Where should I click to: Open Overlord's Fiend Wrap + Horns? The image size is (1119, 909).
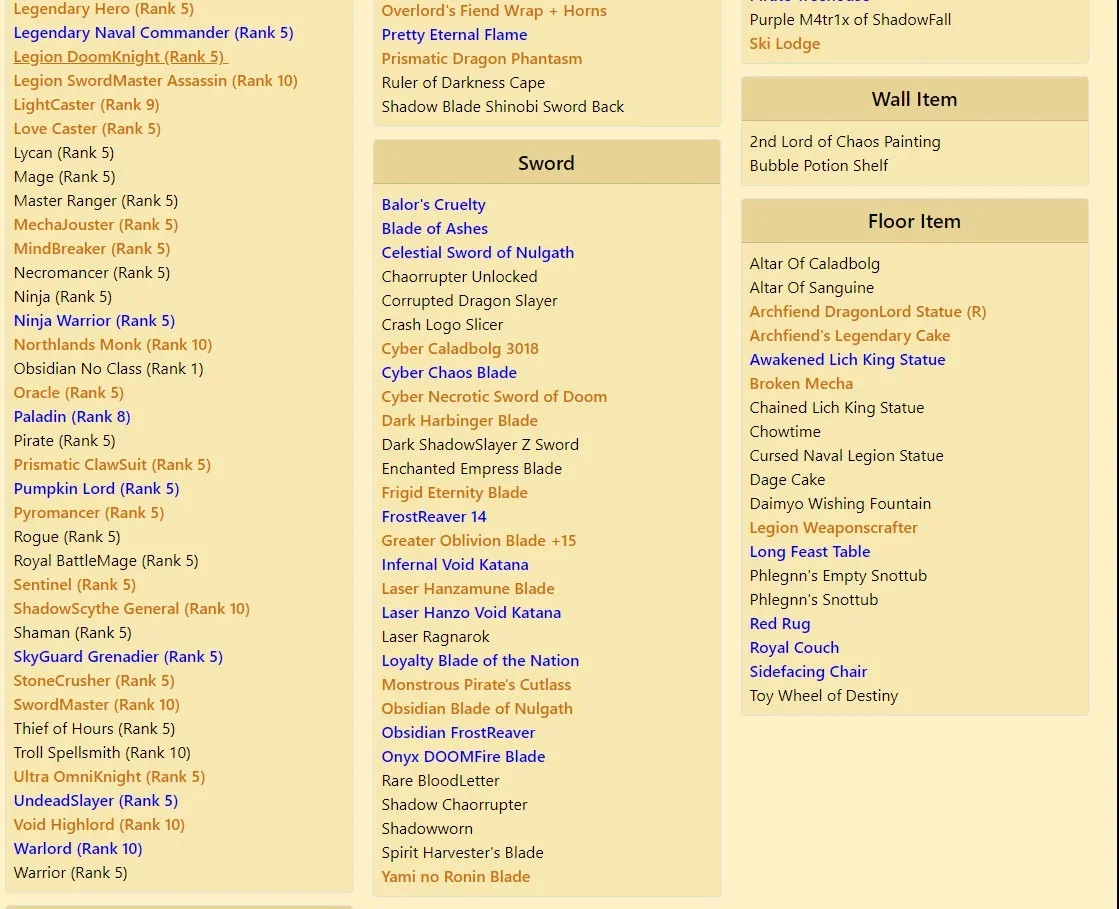[494, 11]
